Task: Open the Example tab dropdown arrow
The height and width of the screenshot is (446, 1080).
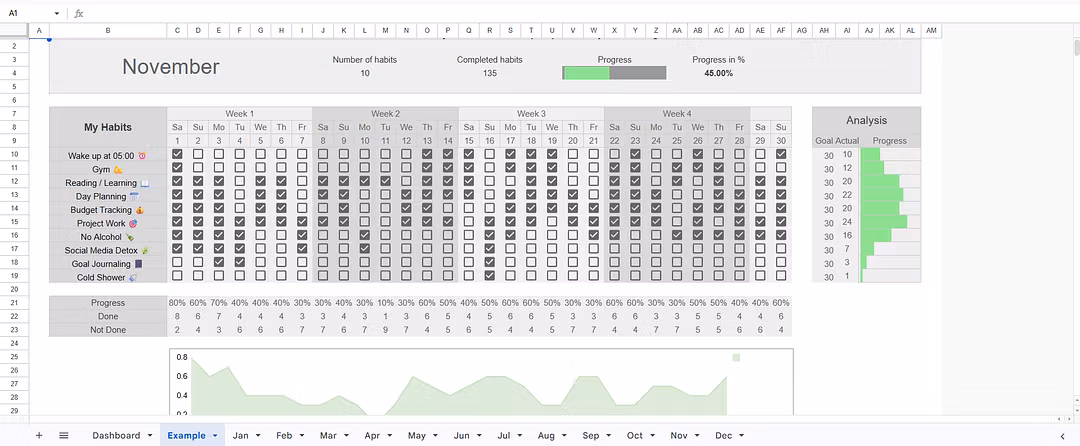Action: (215, 436)
